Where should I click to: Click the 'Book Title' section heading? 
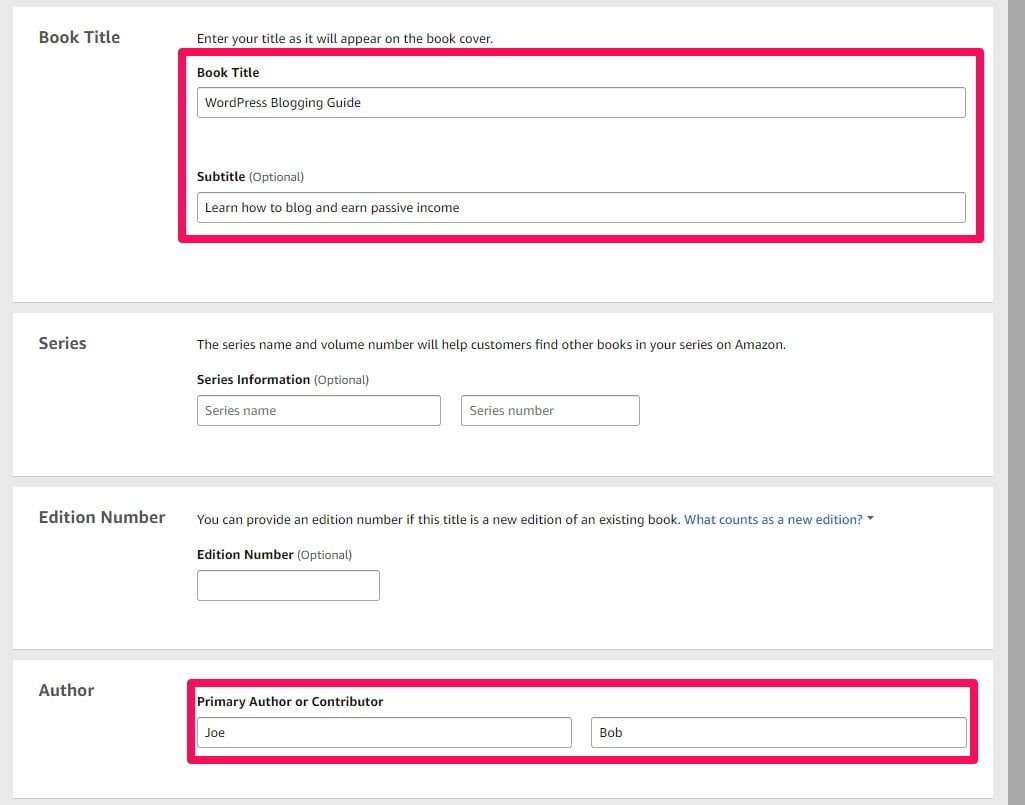coord(79,37)
